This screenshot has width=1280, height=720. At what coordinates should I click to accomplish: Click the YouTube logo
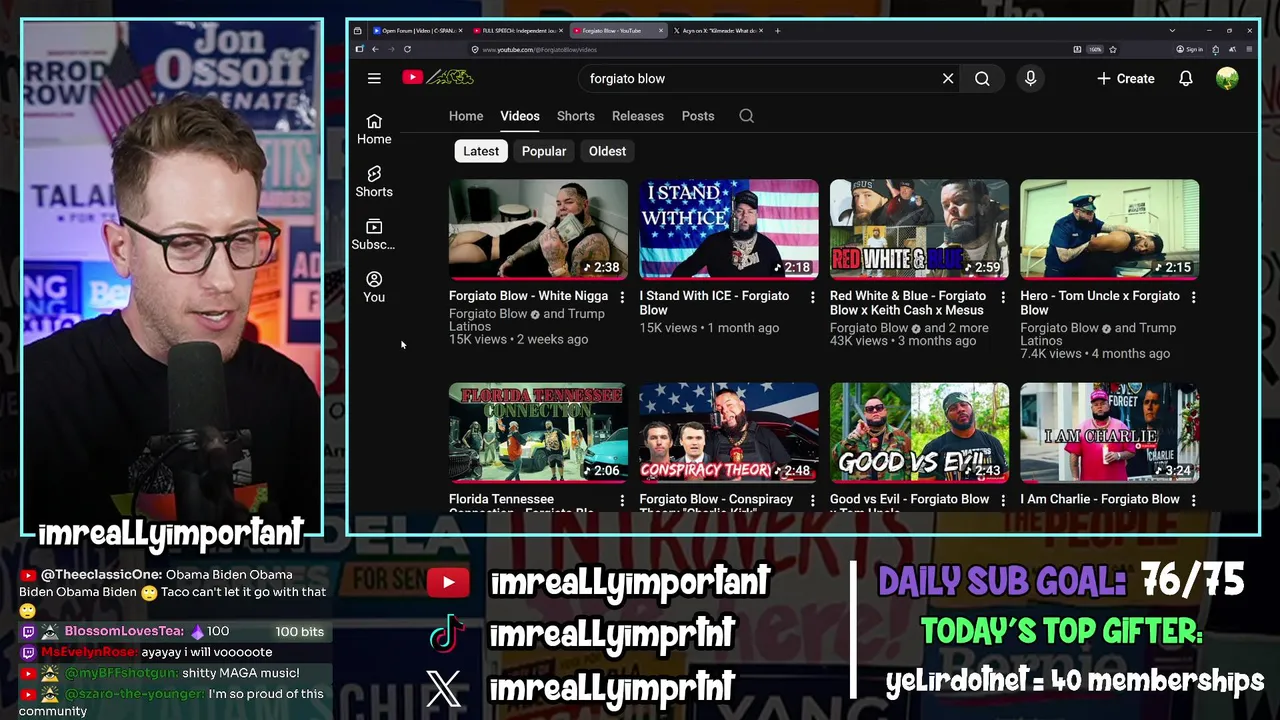click(x=437, y=78)
